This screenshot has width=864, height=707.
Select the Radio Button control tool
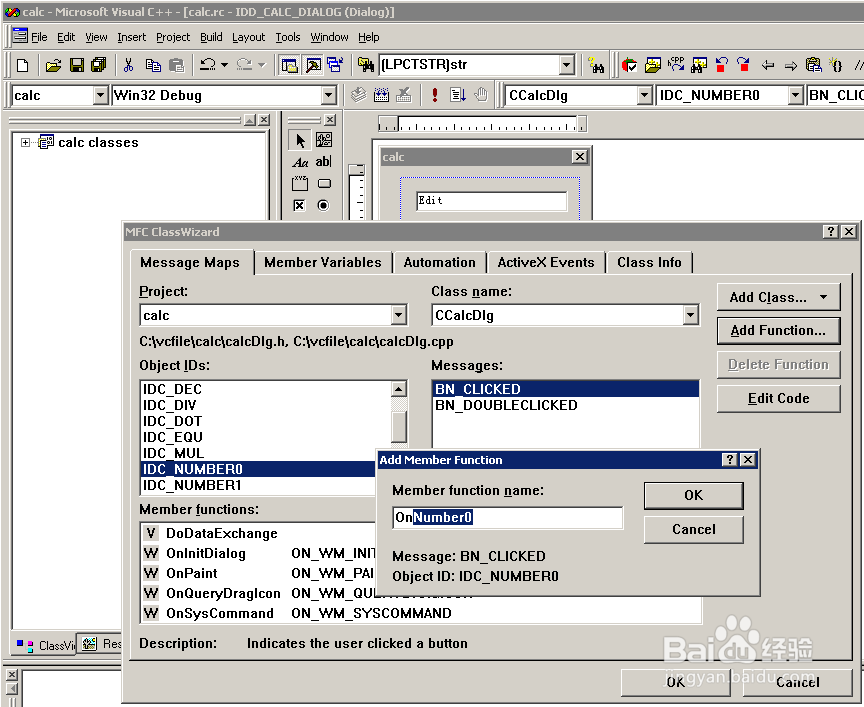click(x=323, y=206)
